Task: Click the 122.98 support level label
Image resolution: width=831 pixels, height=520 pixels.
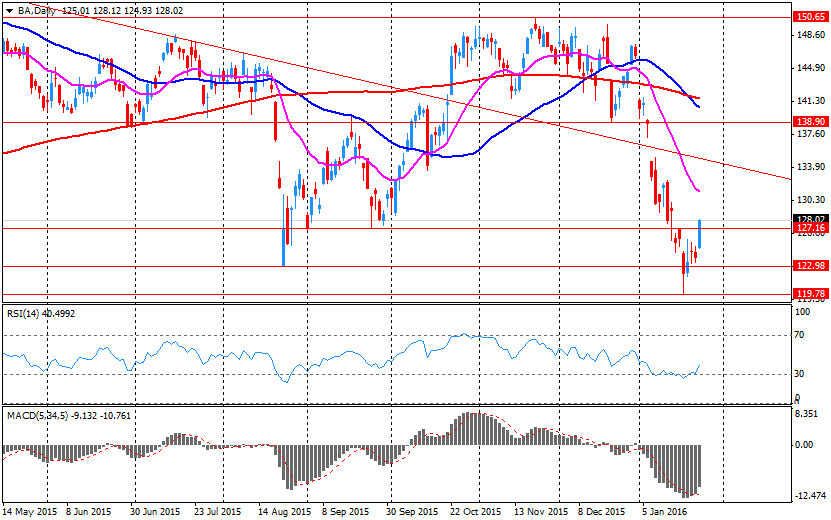Action: [809, 265]
